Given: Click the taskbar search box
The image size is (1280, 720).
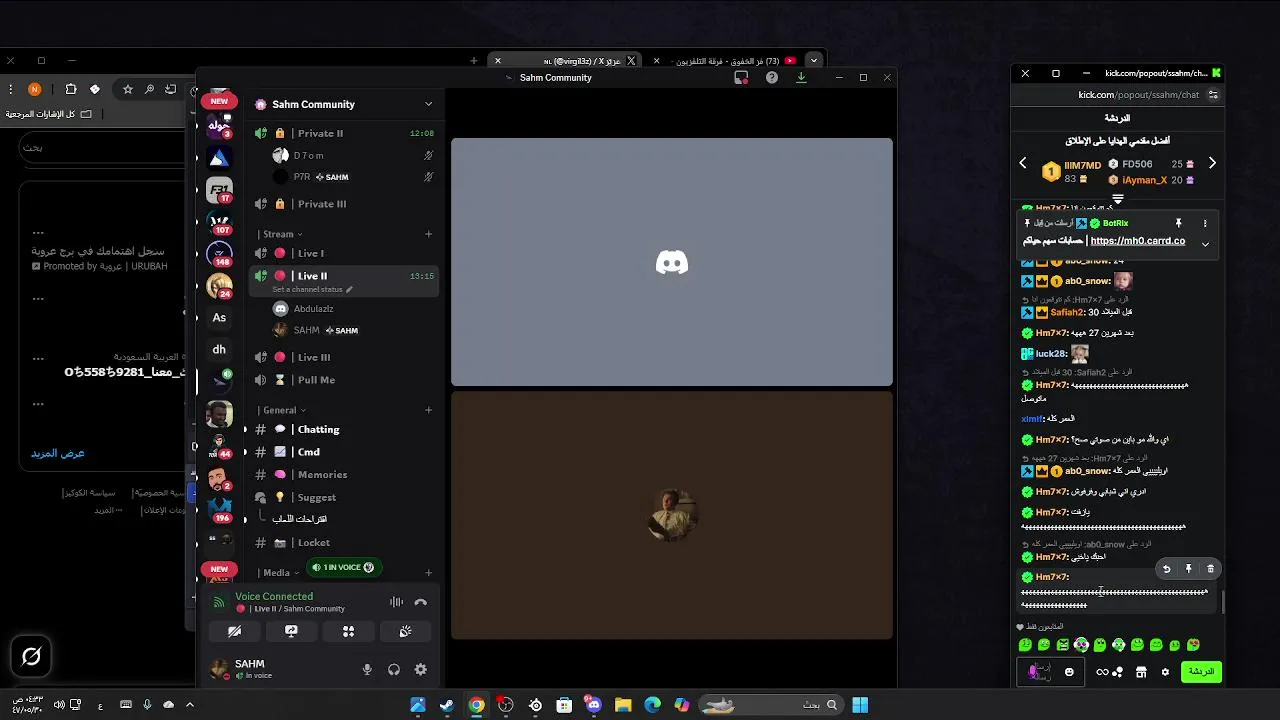Looking at the screenshot, I should tap(771, 705).
